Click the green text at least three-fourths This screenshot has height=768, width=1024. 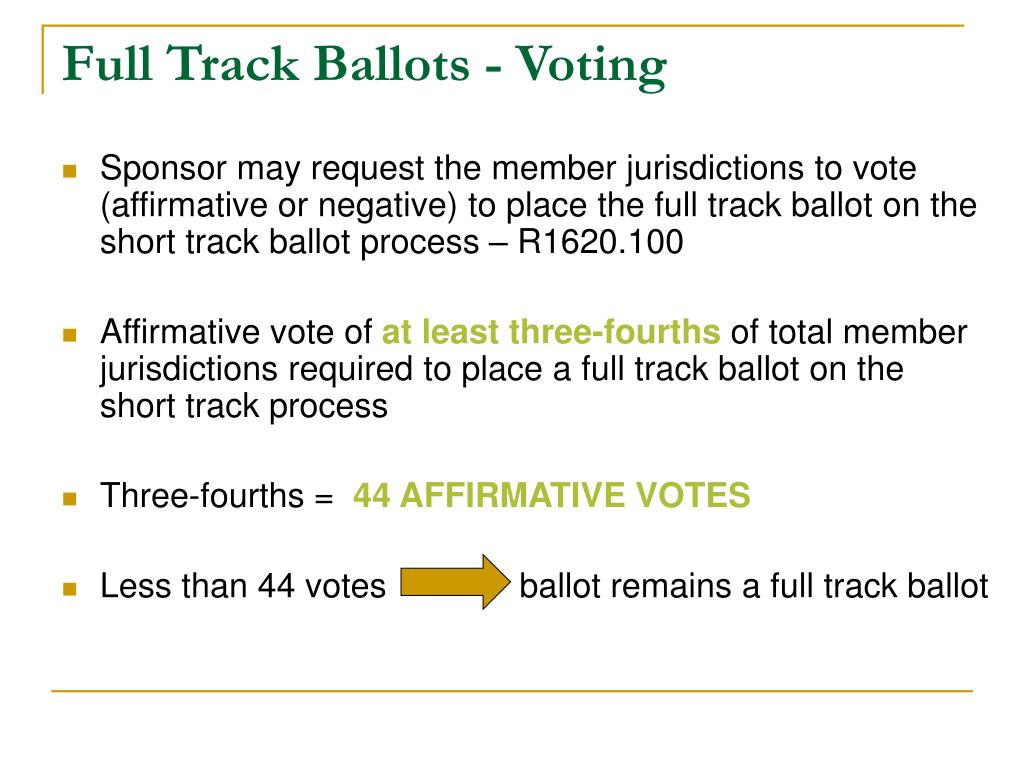pos(551,331)
